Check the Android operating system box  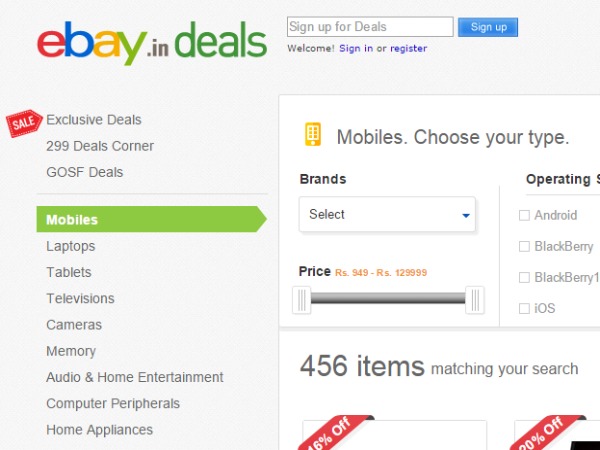click(x=524, y=215)
